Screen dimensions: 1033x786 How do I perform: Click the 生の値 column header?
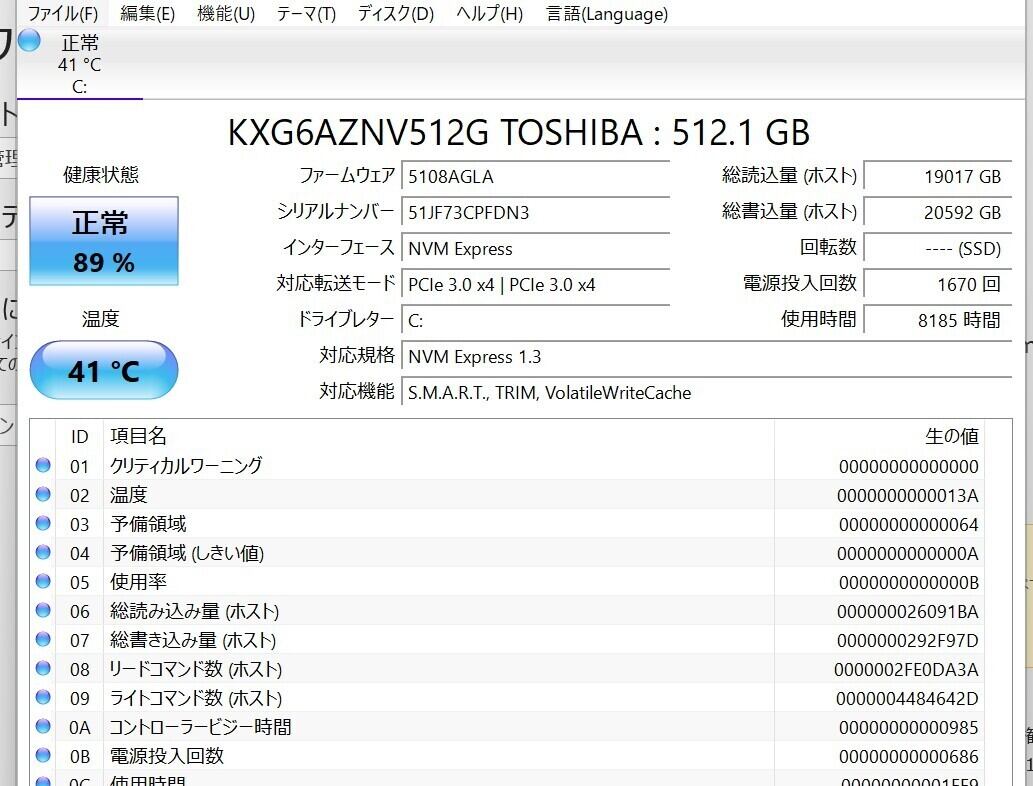879,436
